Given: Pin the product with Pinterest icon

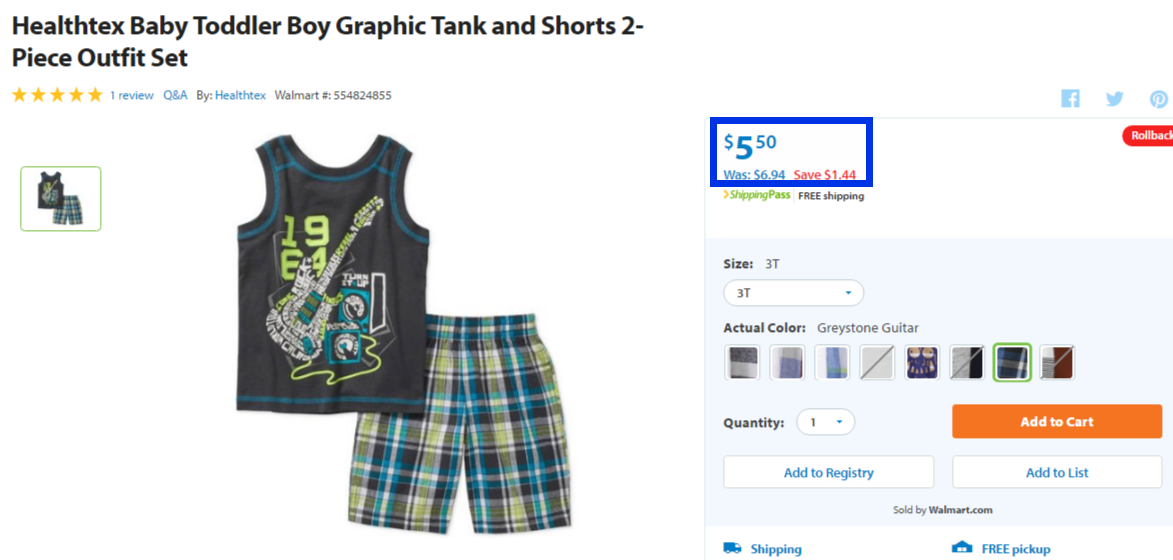Looking at the screenshot, I should coord(1159,99).
